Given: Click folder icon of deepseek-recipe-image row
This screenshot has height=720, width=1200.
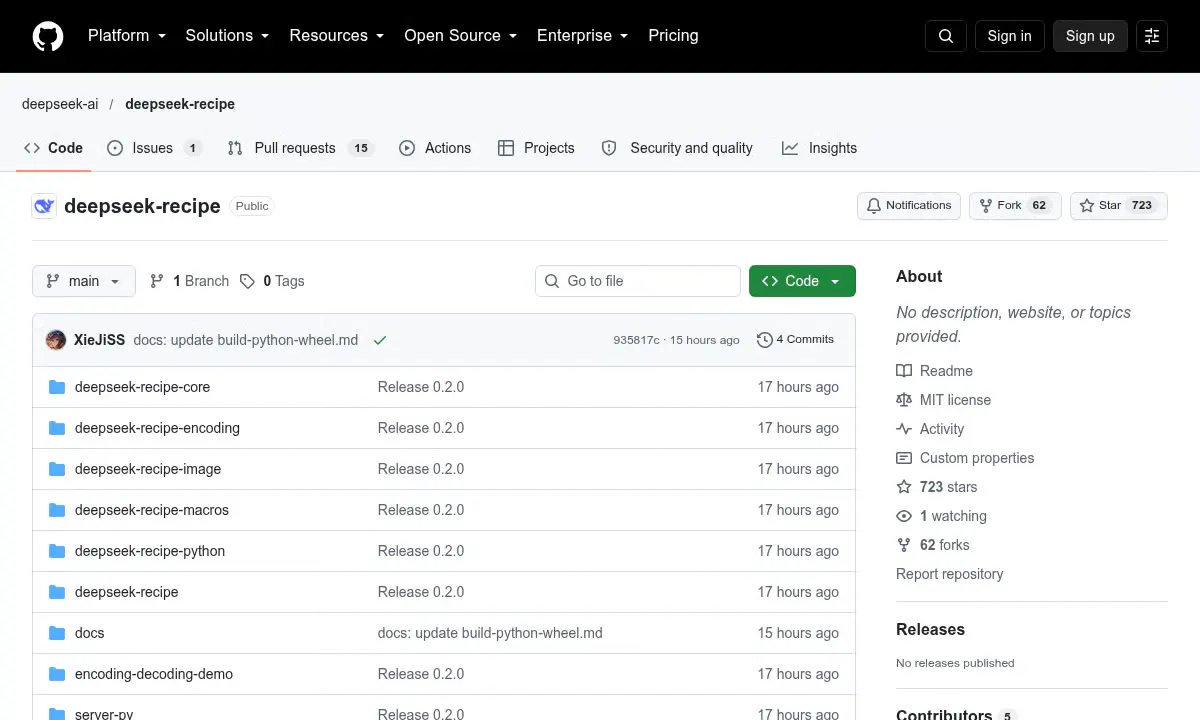Looking at the screenshot, I should click(57, 469).
